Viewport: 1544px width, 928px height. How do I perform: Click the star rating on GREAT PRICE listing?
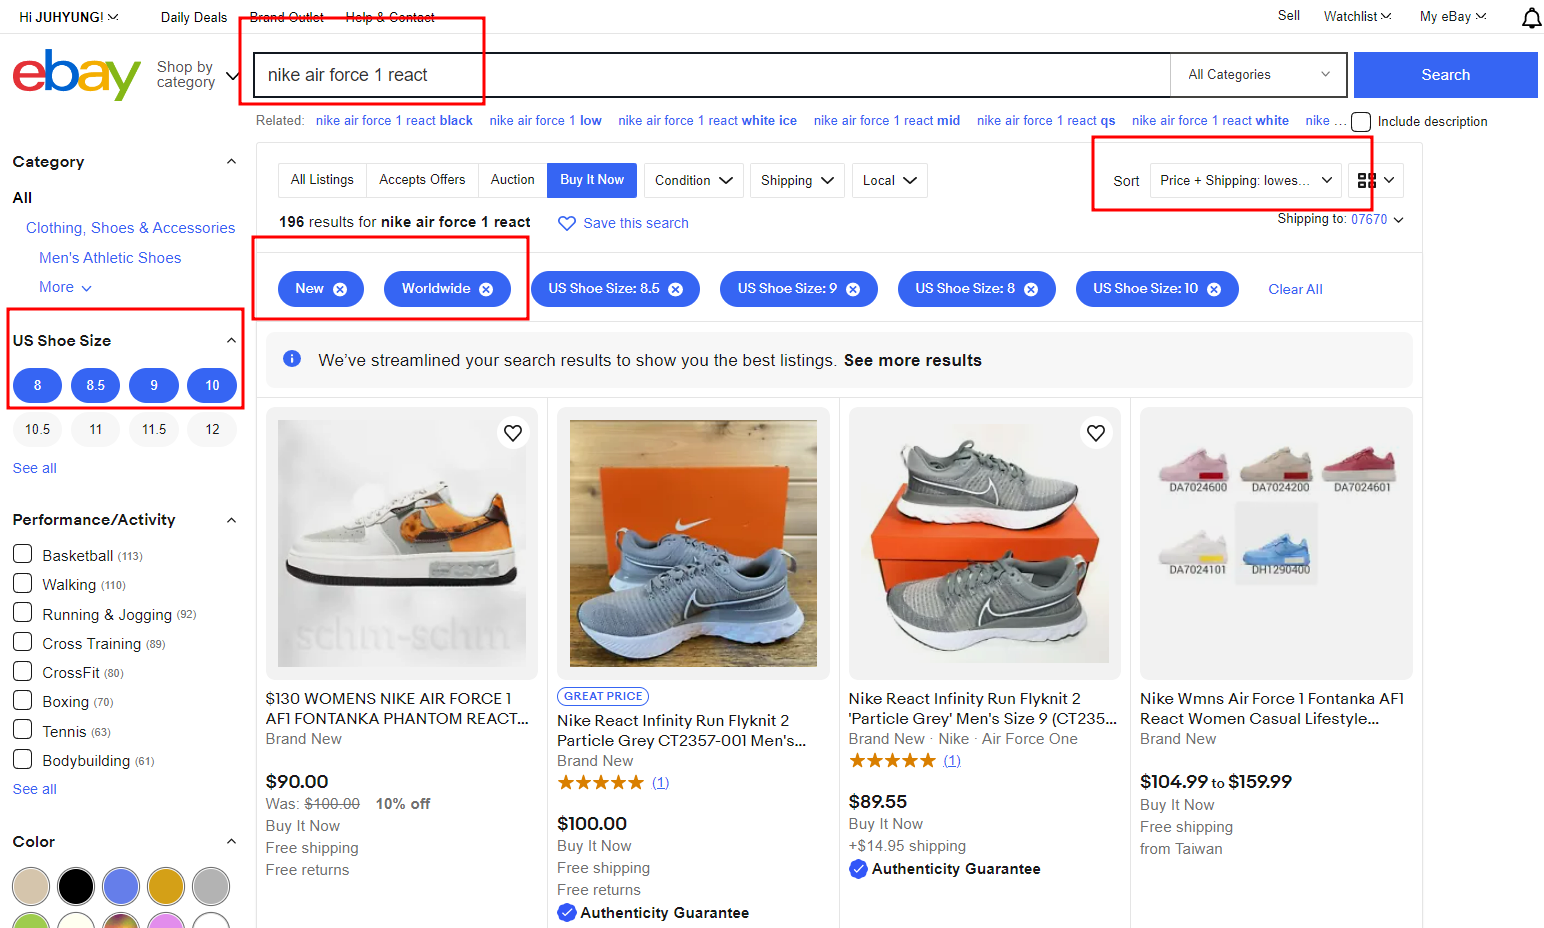coord(601,783)
